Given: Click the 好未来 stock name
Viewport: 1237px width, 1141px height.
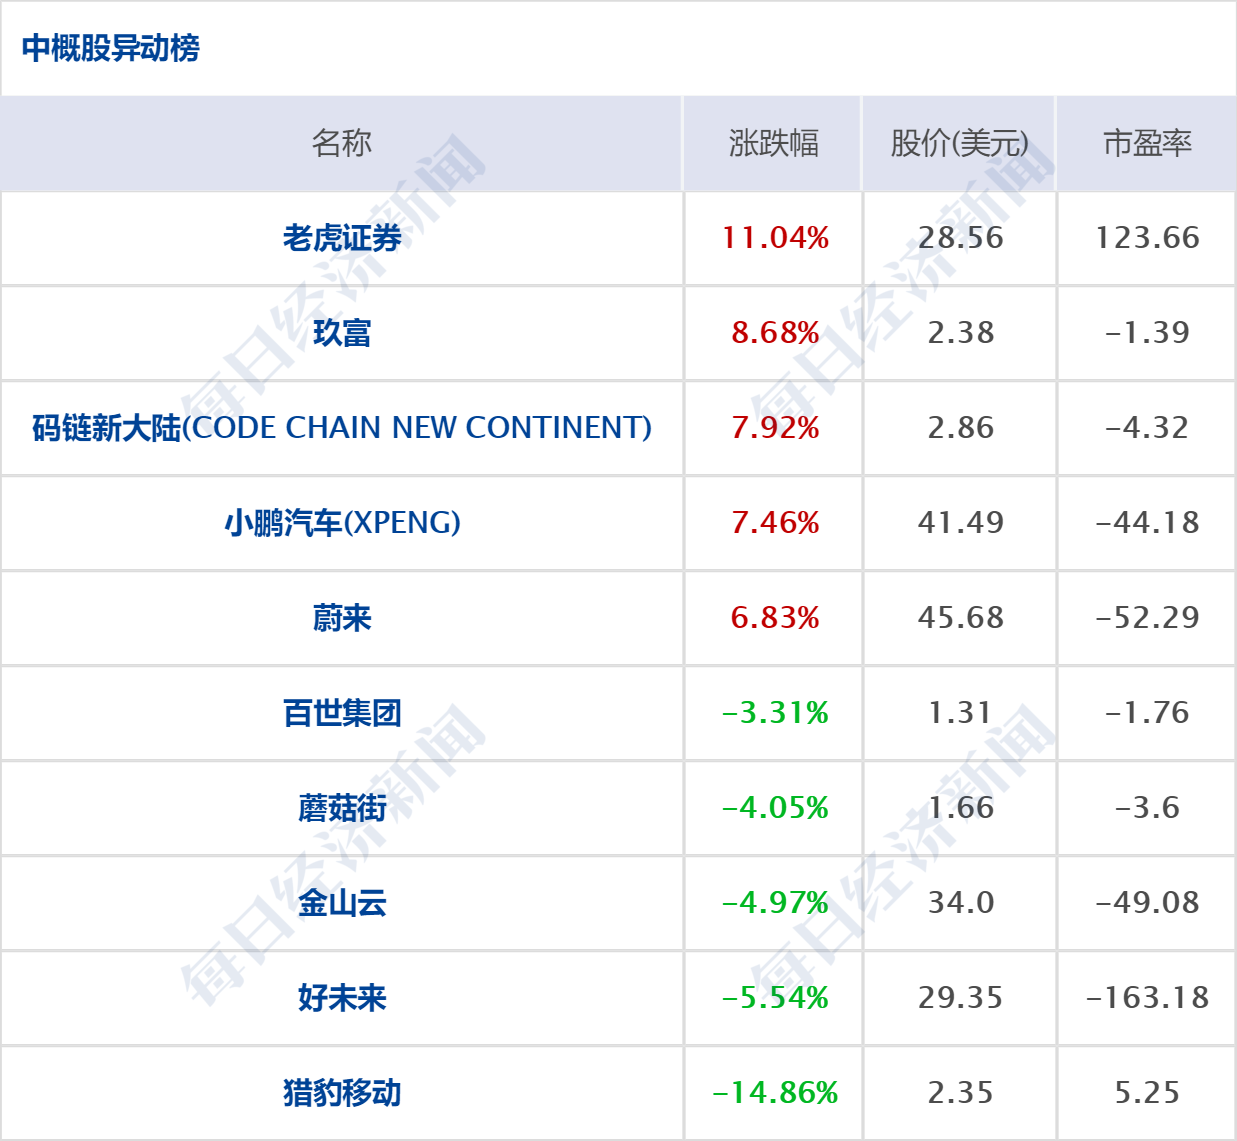Looking at the screenshot, I should (x=342, y=998).
